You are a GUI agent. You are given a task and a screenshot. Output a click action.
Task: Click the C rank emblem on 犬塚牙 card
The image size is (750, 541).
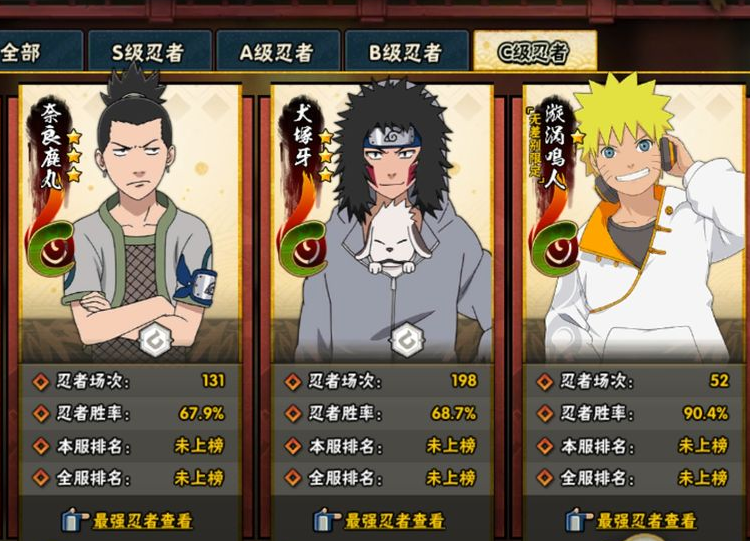click(302, 247)
